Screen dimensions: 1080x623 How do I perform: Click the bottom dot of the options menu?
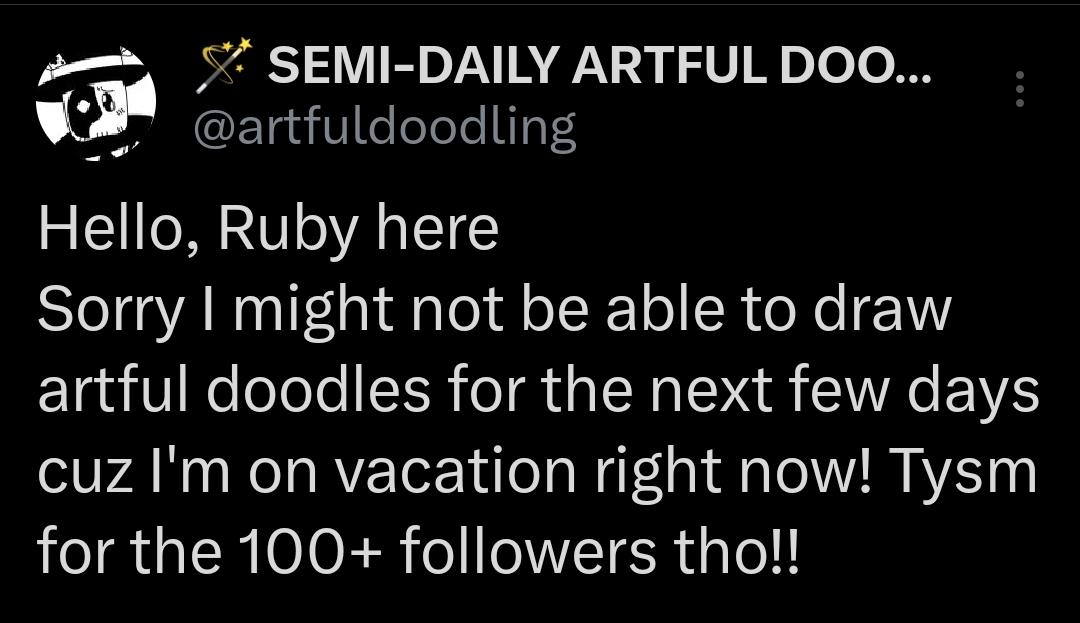click(x=1021, y=105)
